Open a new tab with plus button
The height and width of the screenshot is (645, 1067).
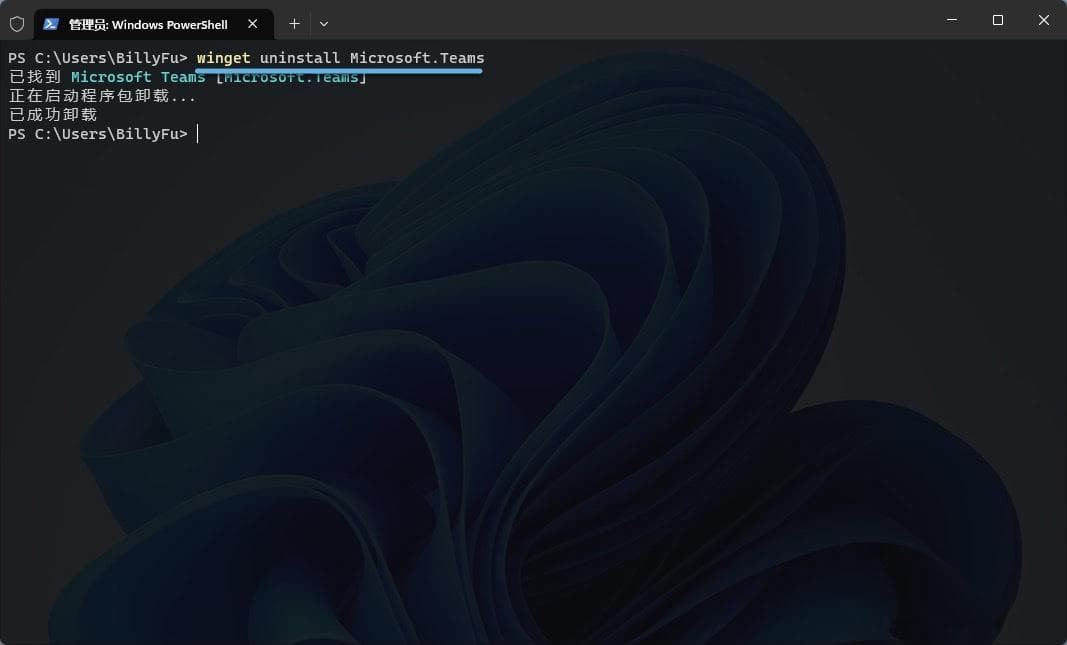tap(294, 24)
